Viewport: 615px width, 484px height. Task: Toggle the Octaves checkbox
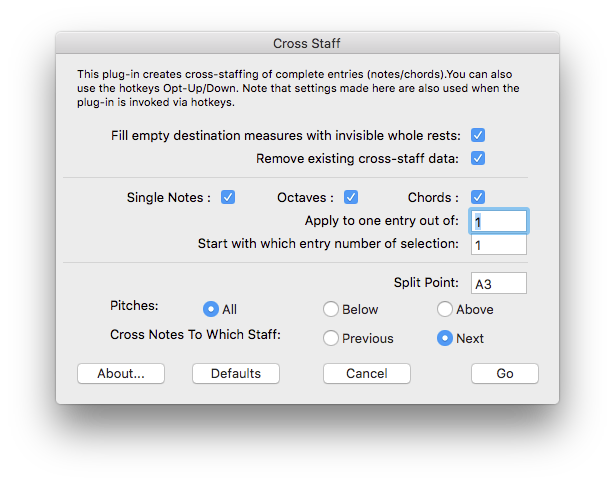point(351,197)
